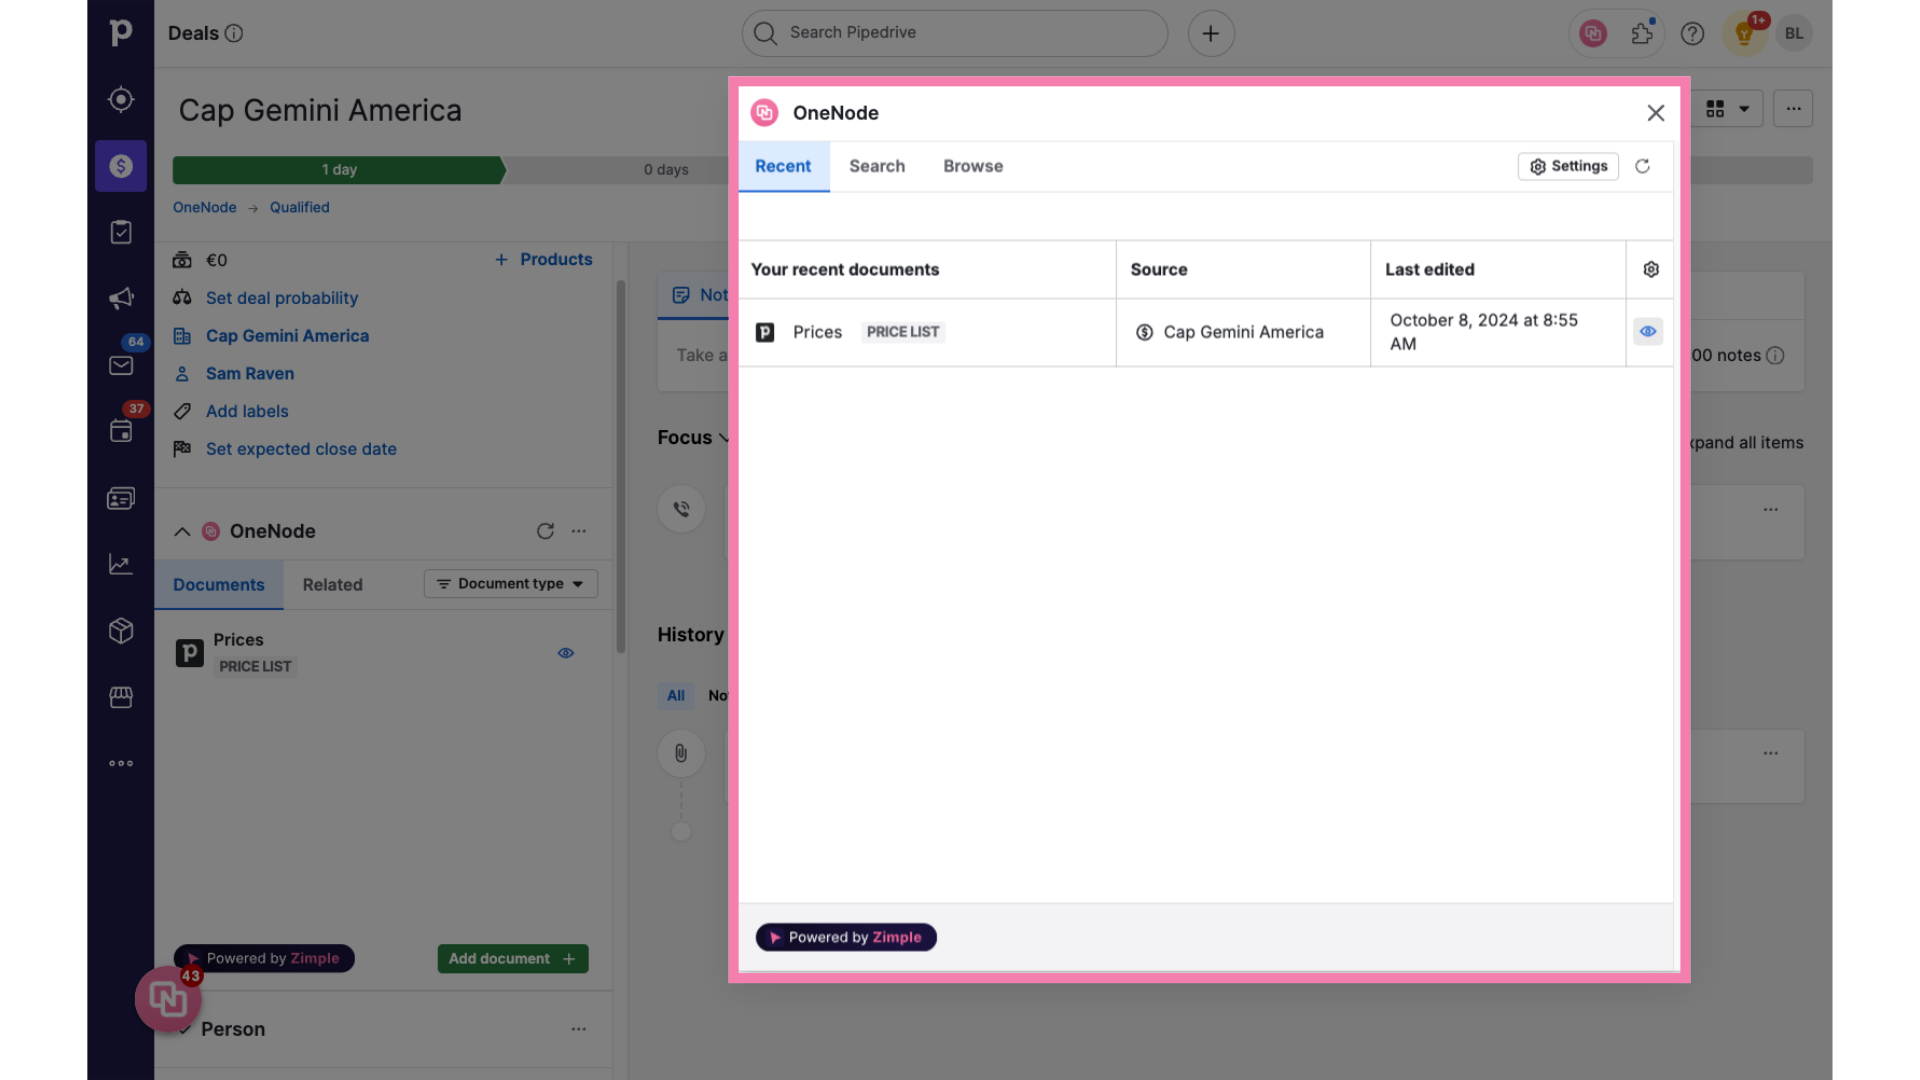Toggle eye icon for Prices in modal table
The width and height of the screenshot is (1920, 1080).
click(1648, 331)
